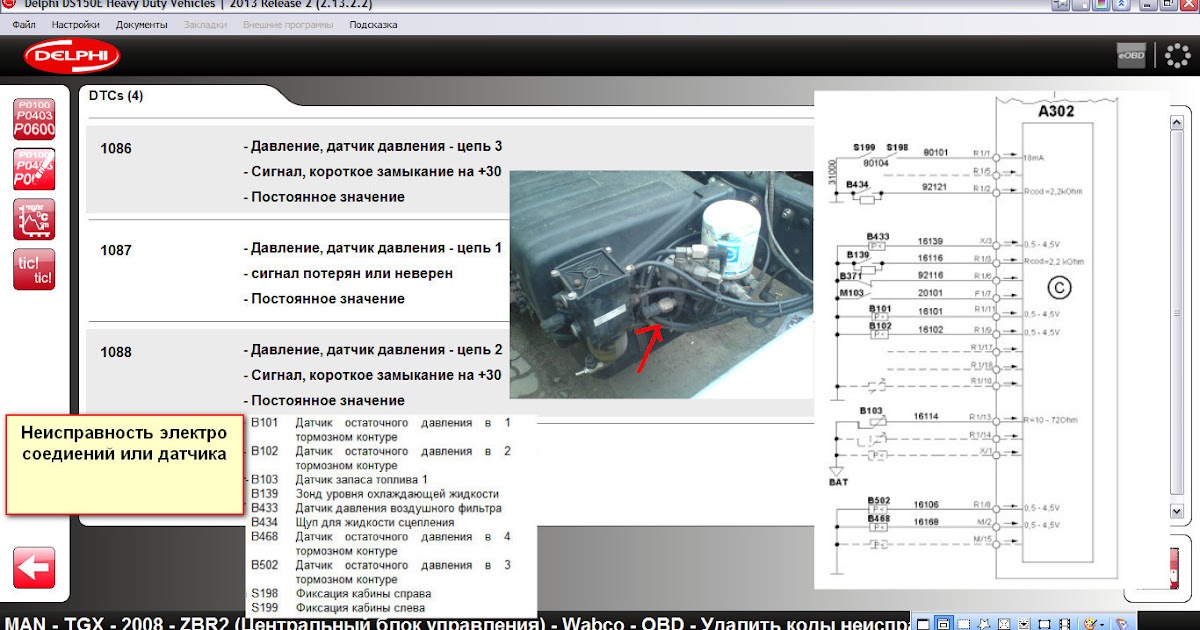Click legend entry B433 'Датчик давления воздушного фильтра'
This screenshot has width=1200, height=630.
point(375,508)
